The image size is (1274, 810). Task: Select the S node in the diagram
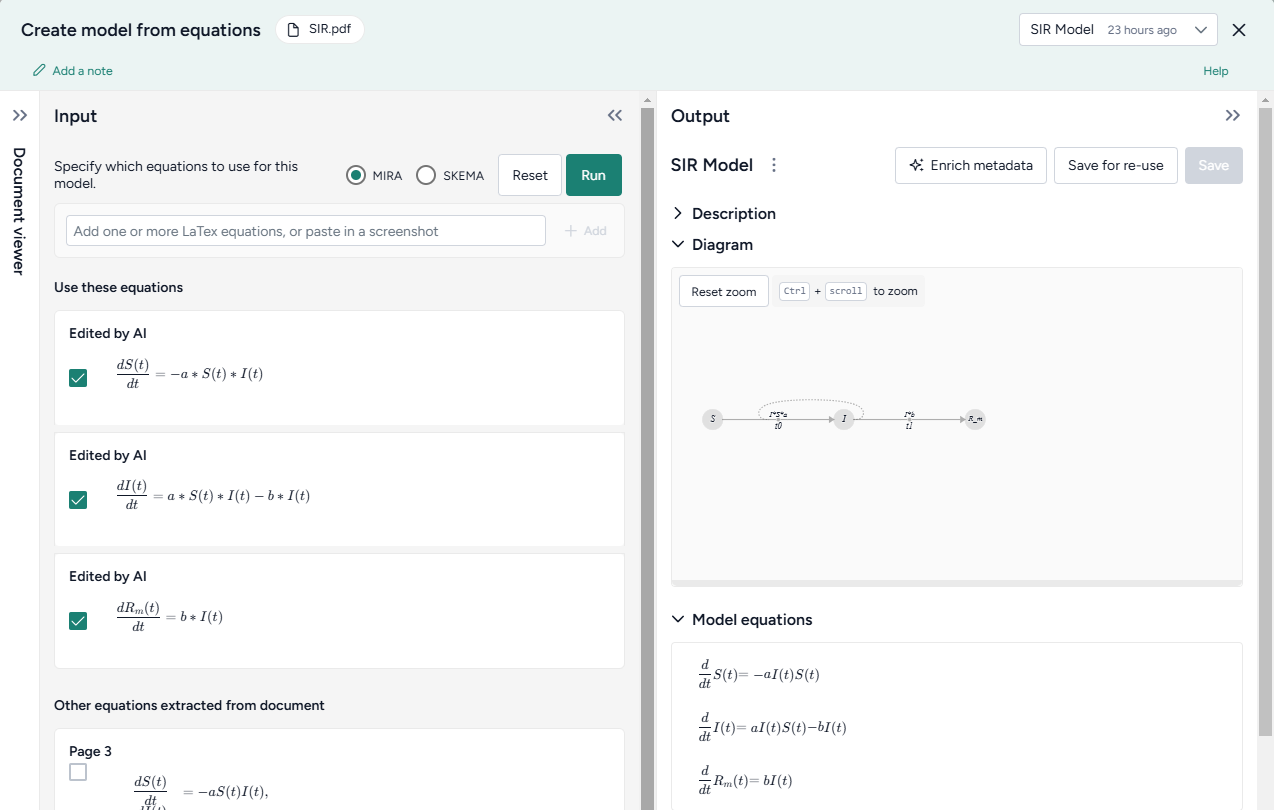point(712,420)
